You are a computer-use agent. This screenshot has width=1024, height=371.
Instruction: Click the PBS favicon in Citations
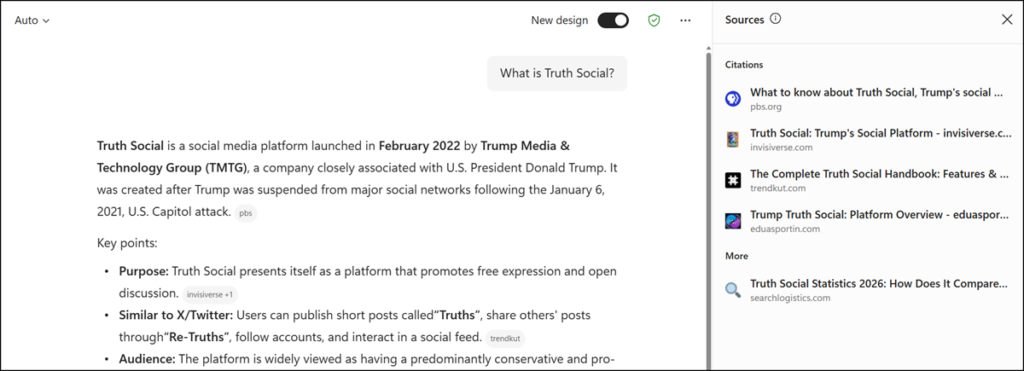[733, 99]
